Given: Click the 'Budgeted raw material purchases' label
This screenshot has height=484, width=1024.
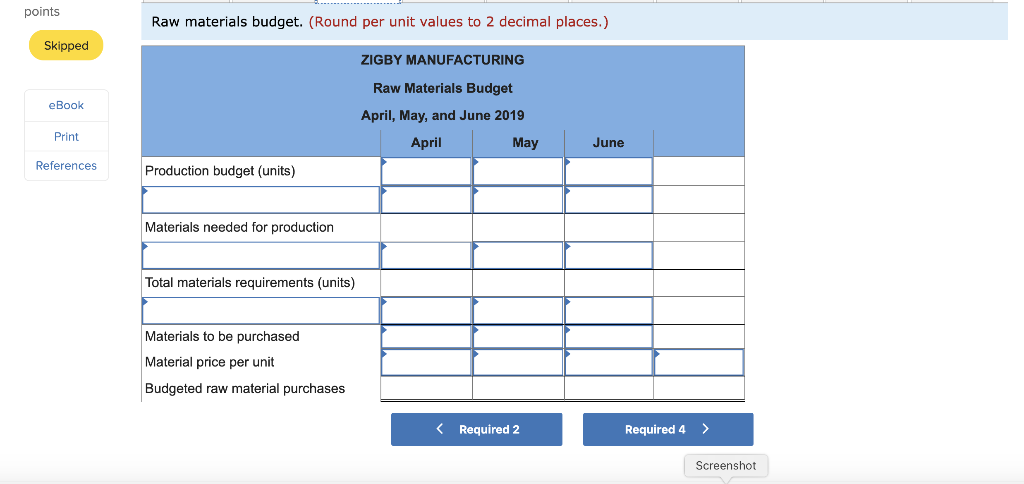Looking at the screenshot, I should 245,389.
